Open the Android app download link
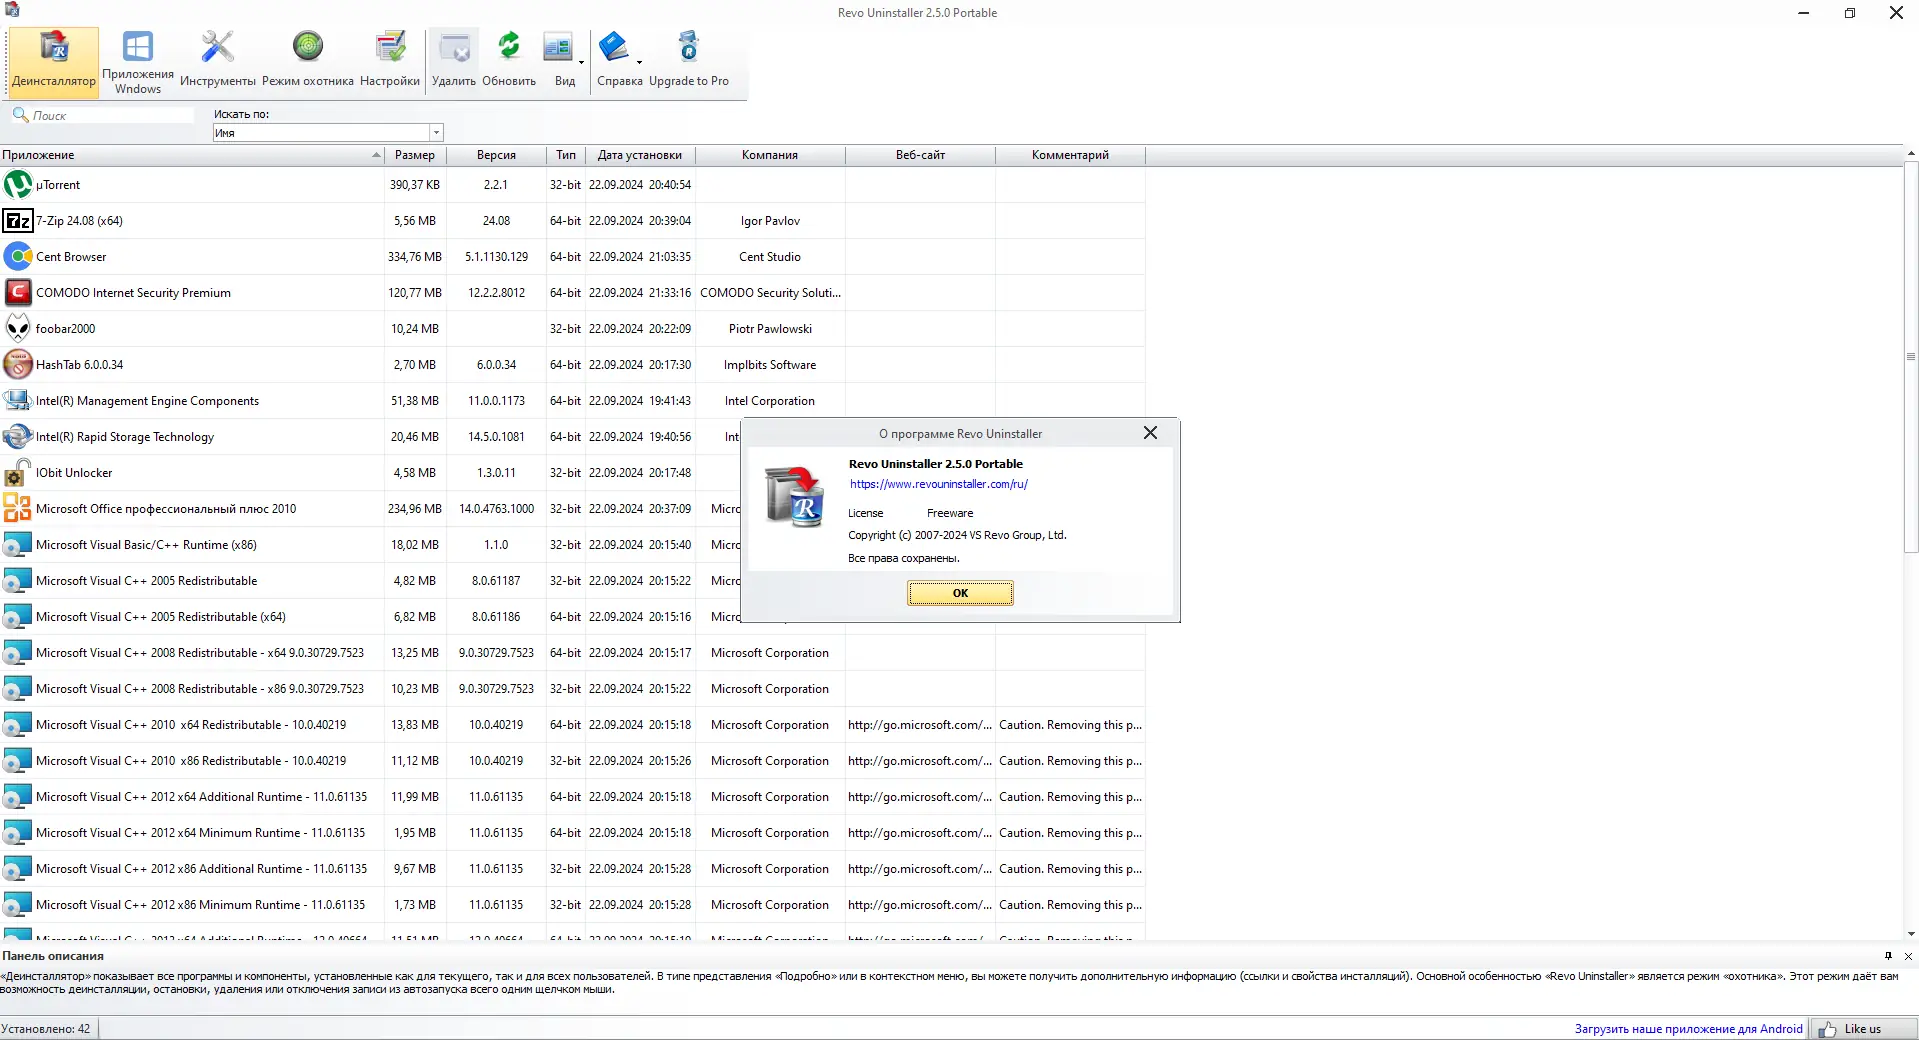This screenshot has width=1919, height=1040. click(1688, 1029)
